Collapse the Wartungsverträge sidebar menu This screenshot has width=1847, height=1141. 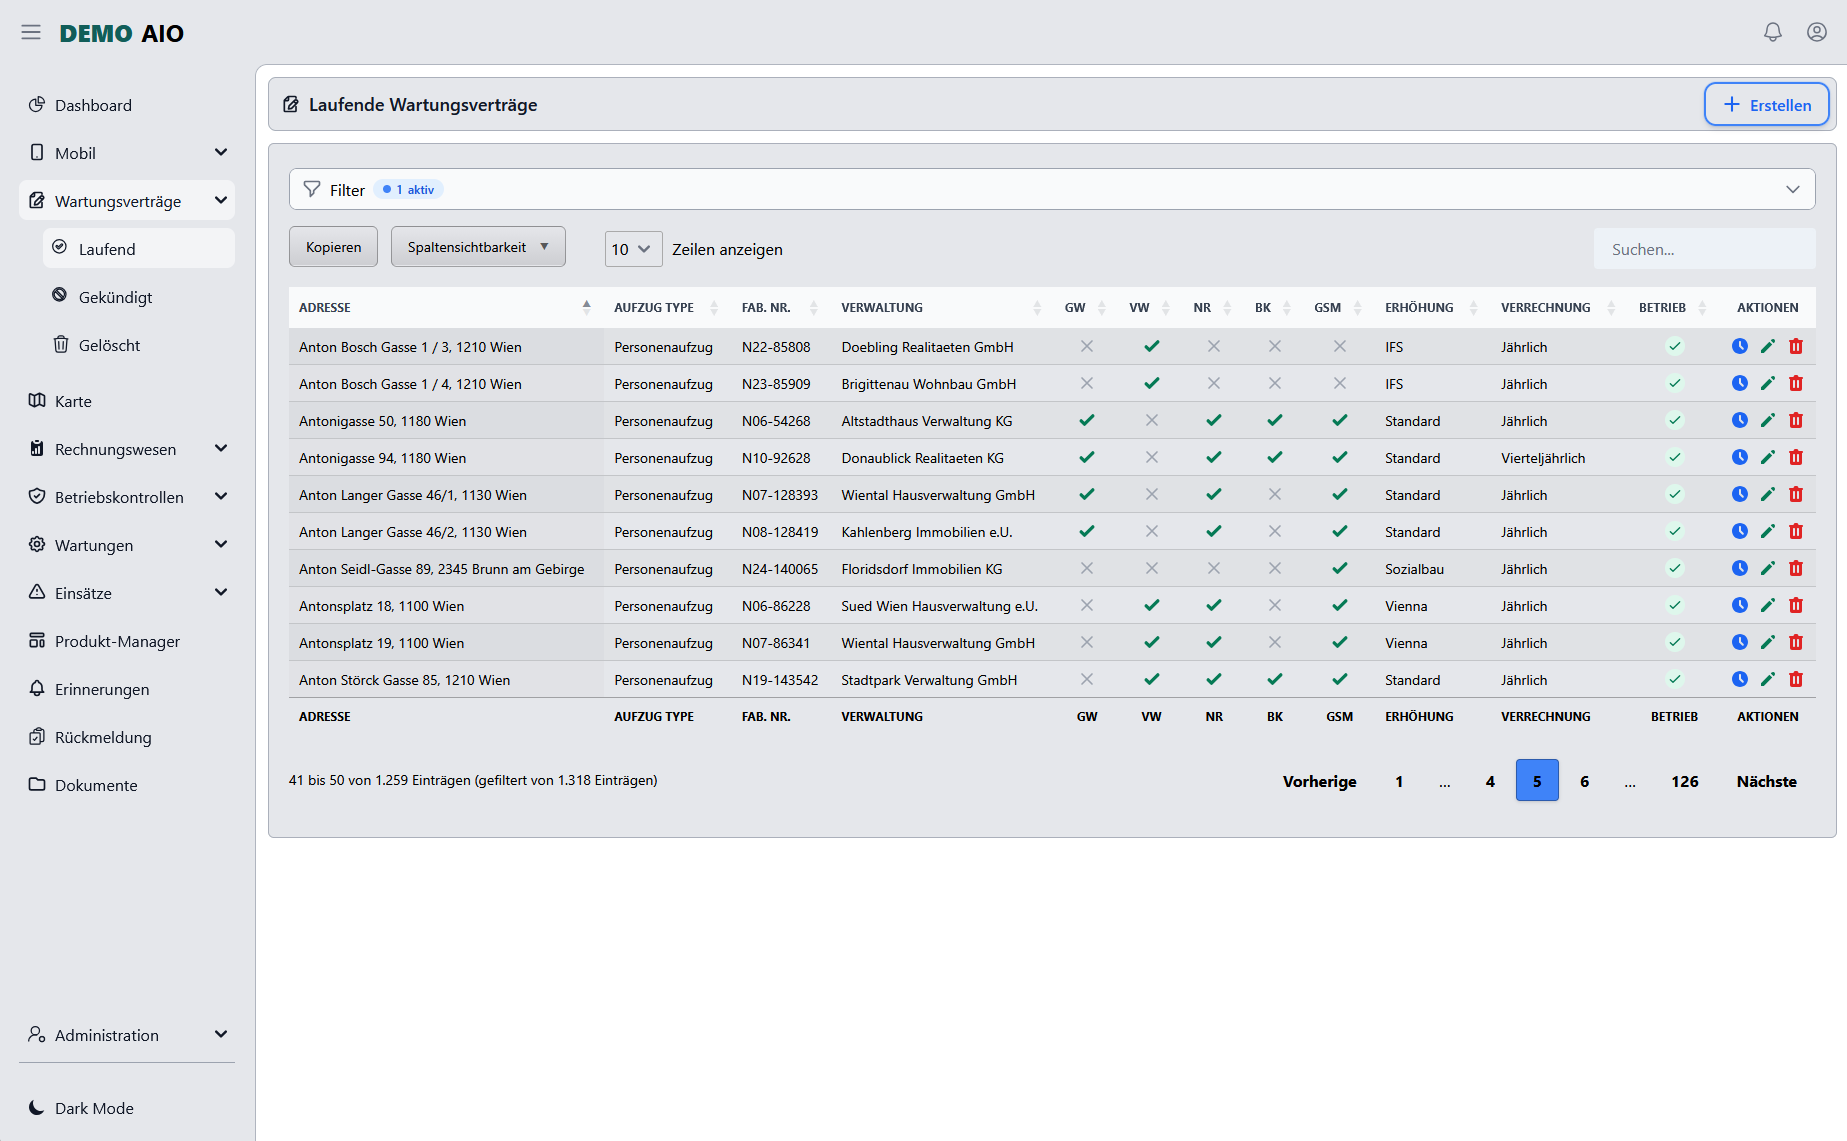click(x=127, y=201)
